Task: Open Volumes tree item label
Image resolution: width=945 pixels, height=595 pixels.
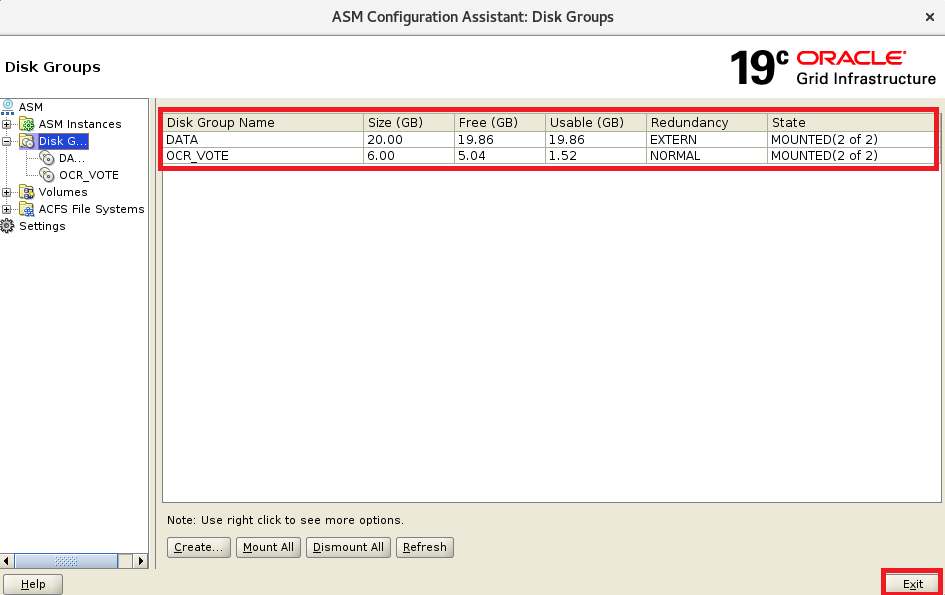Action: 63,192
